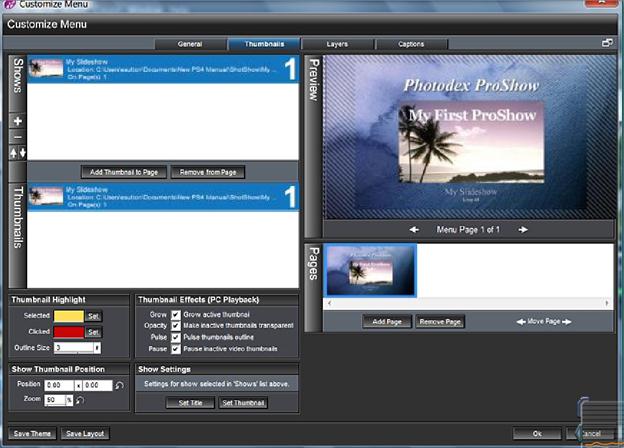Click the plus icon to add a show

(18, 121)
